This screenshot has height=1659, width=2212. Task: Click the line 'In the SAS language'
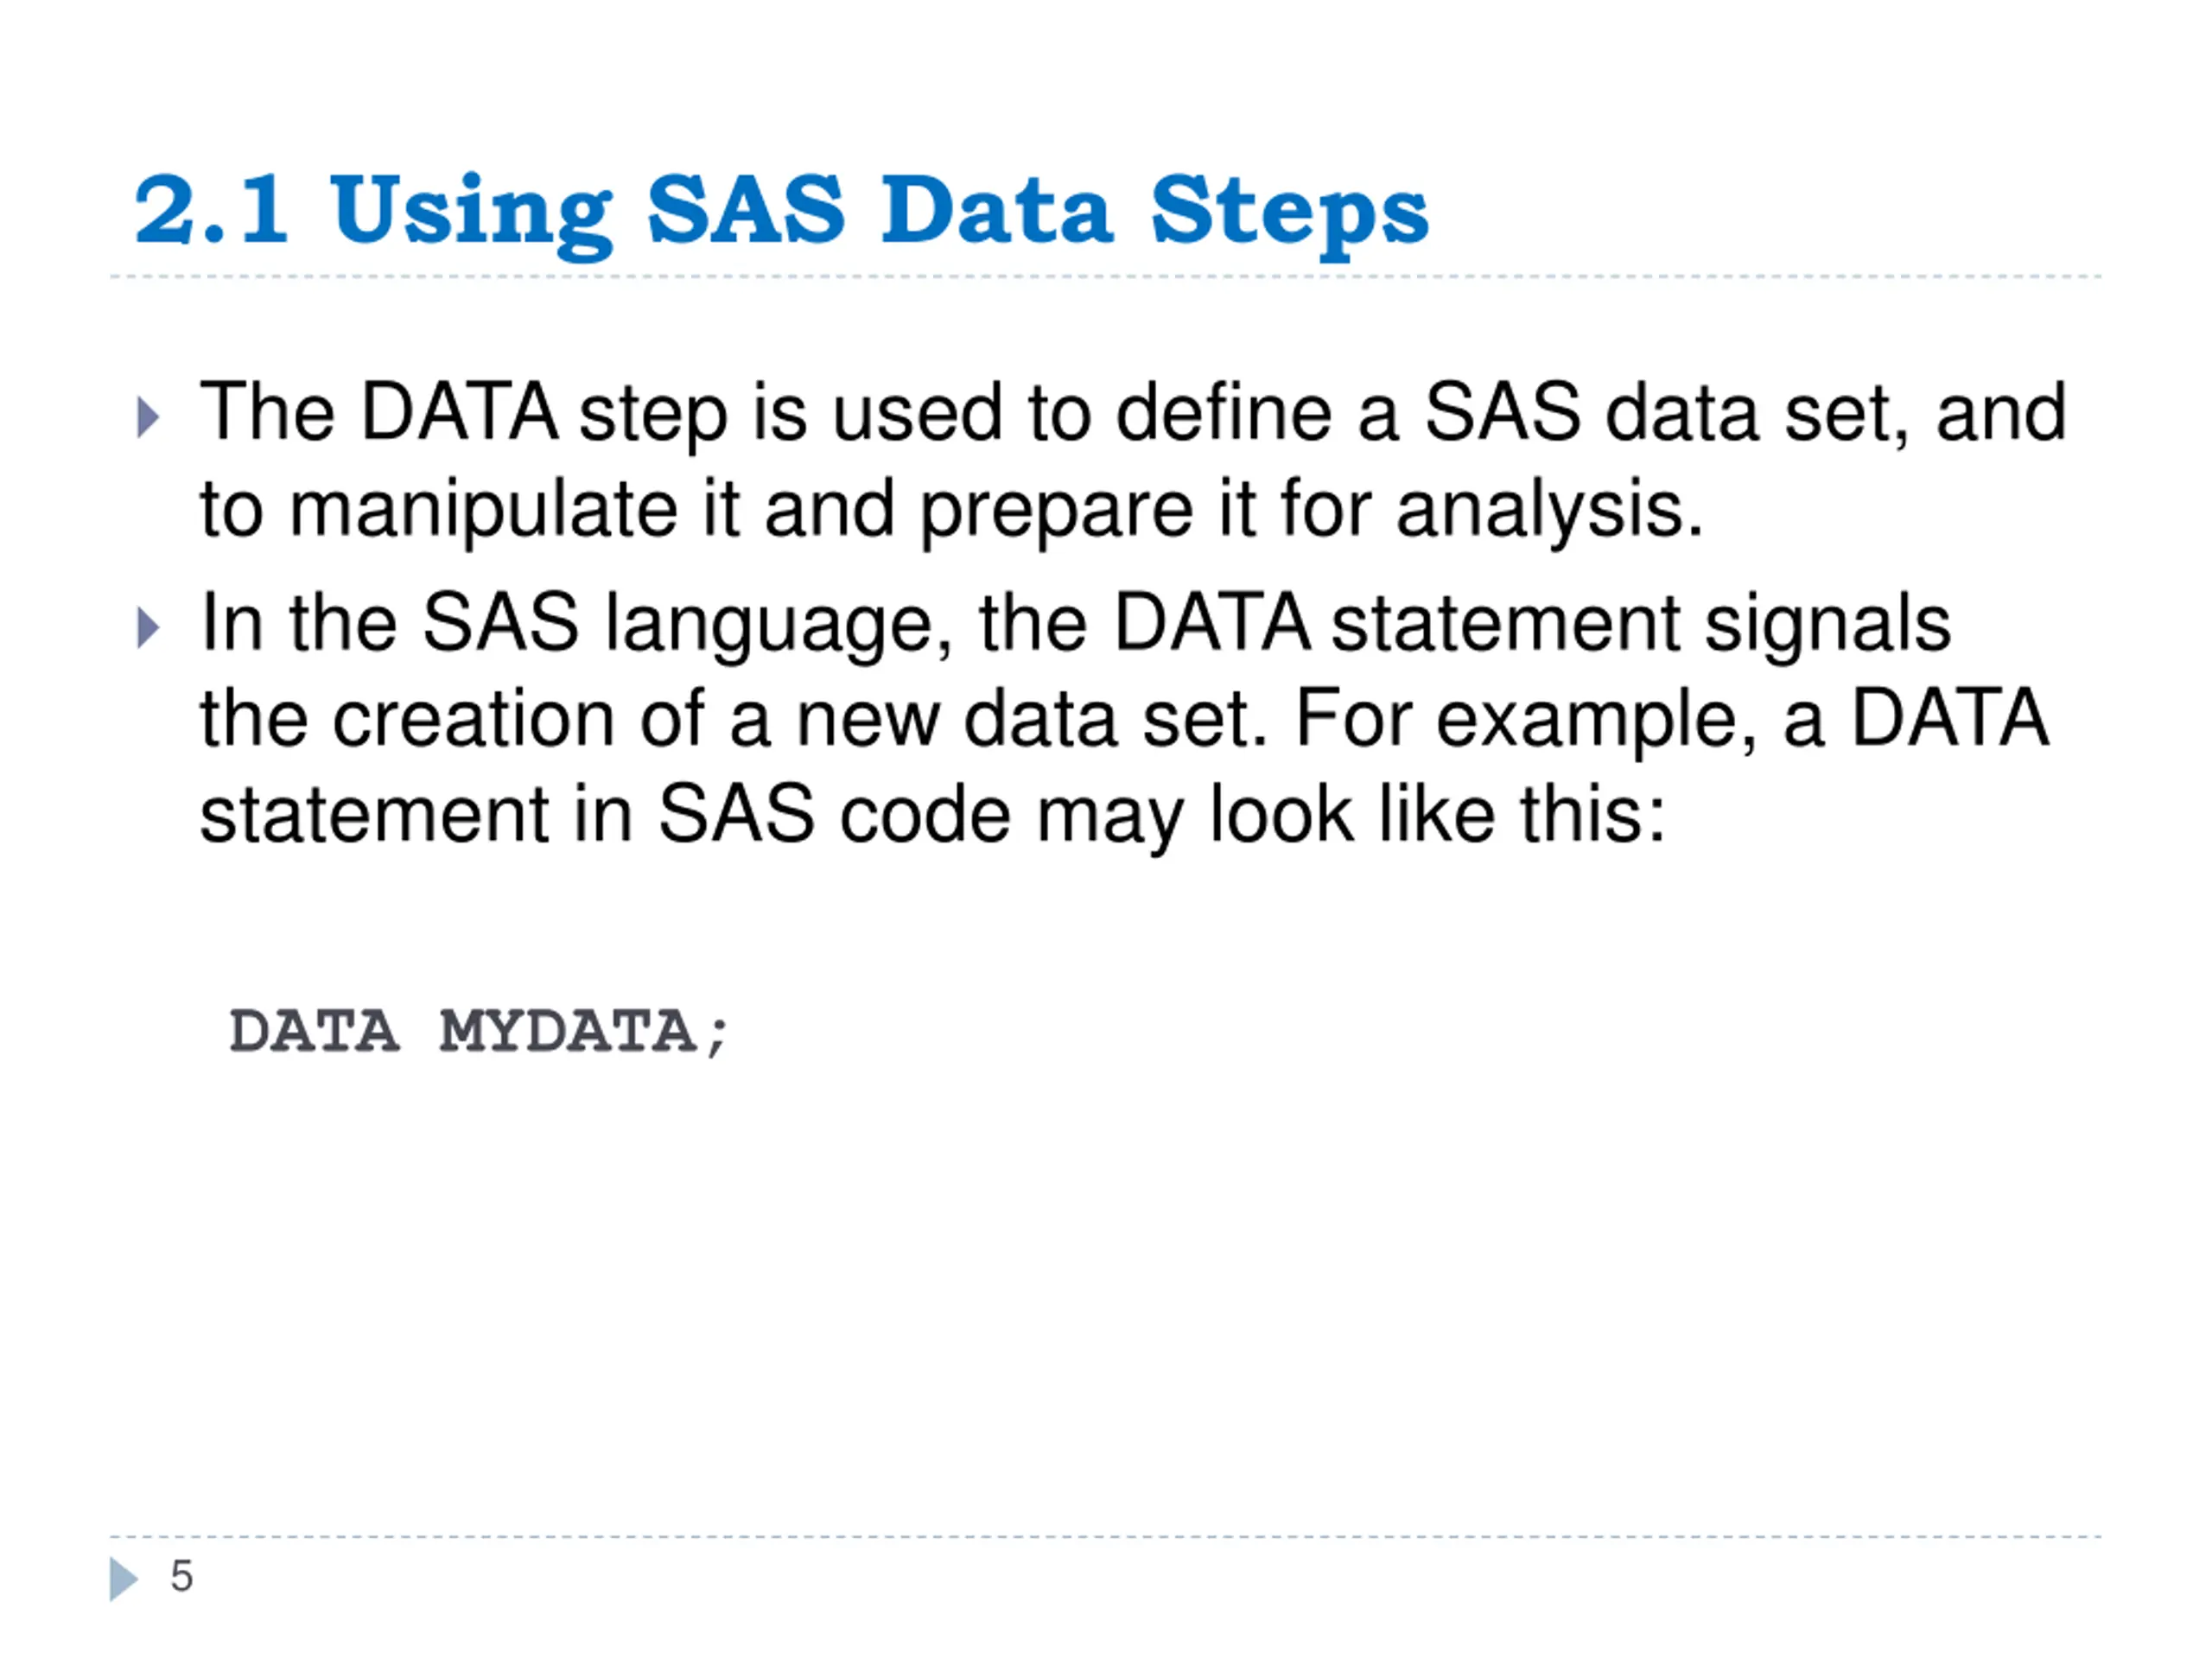click(1075, 624)
